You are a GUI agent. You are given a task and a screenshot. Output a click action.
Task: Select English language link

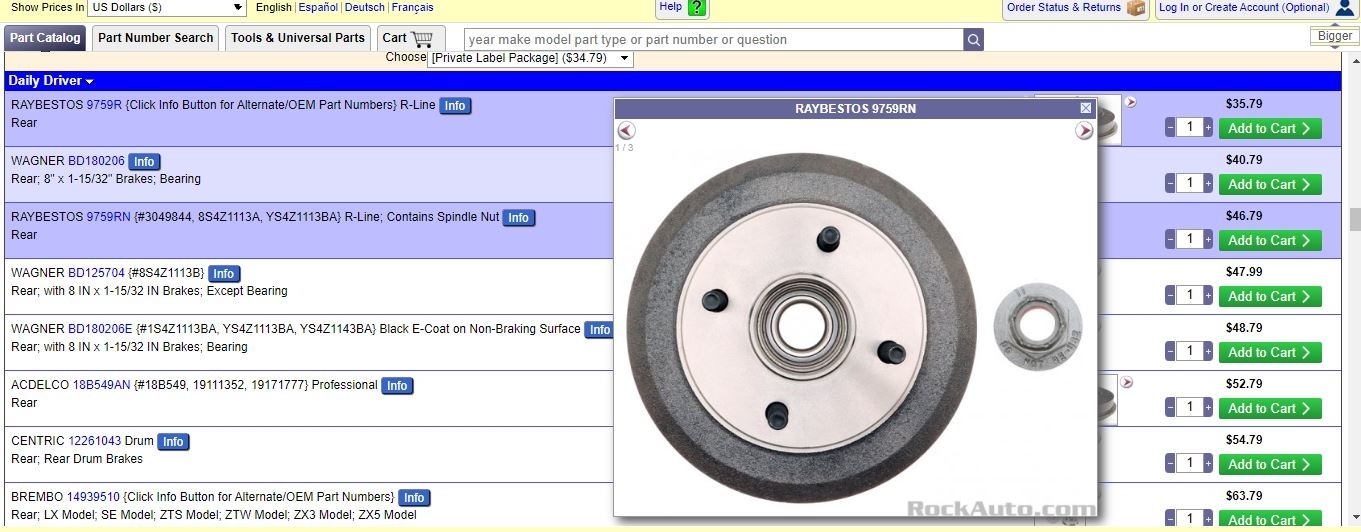[274, 7]
